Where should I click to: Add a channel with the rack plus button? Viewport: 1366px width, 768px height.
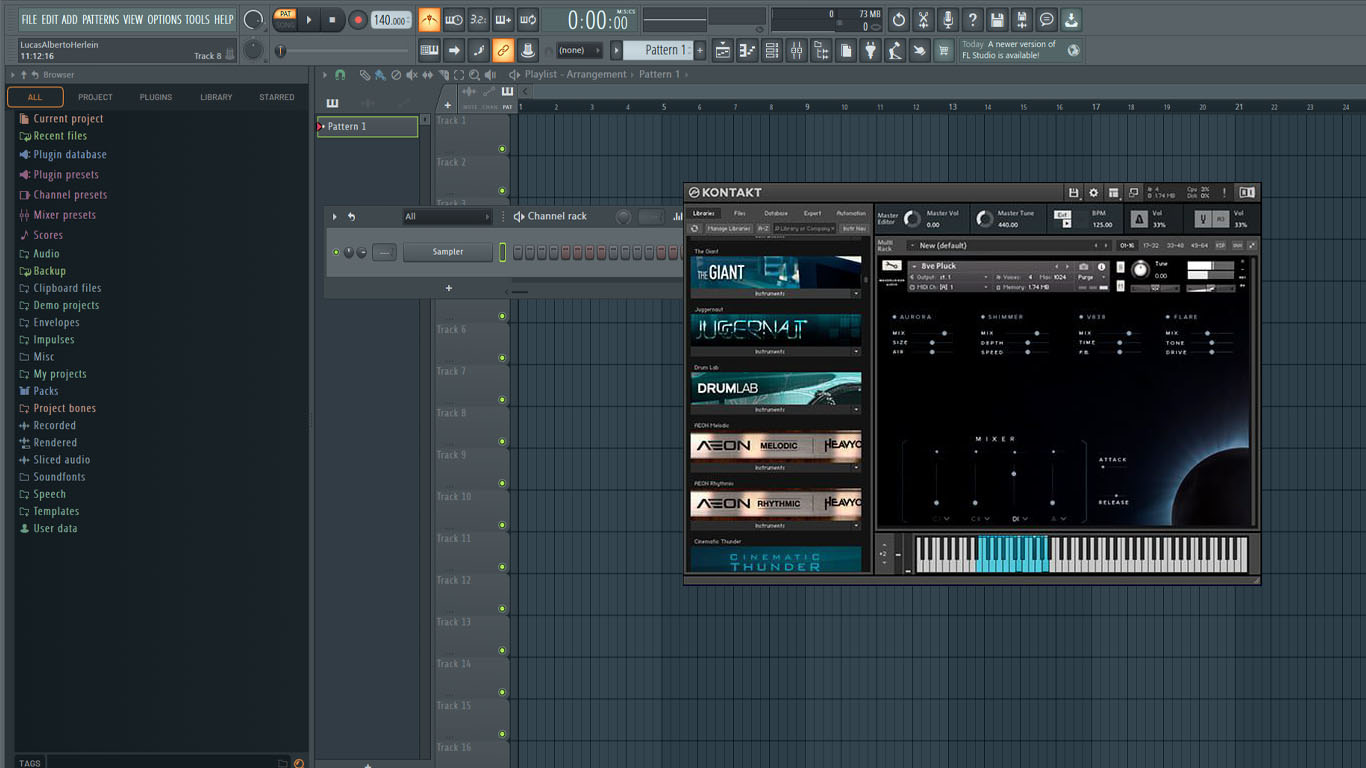click(449, 288)
